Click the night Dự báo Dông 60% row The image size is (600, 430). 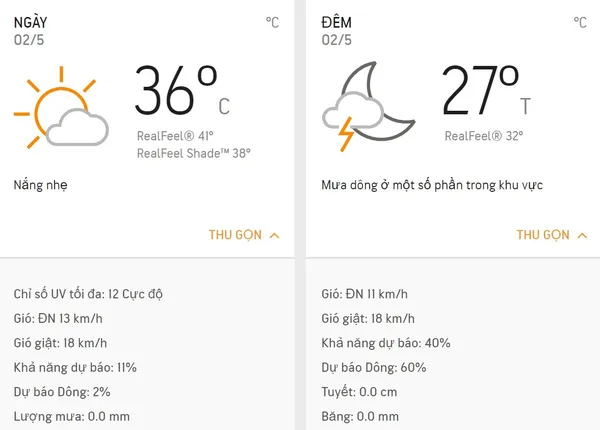(x=374, y=368)
